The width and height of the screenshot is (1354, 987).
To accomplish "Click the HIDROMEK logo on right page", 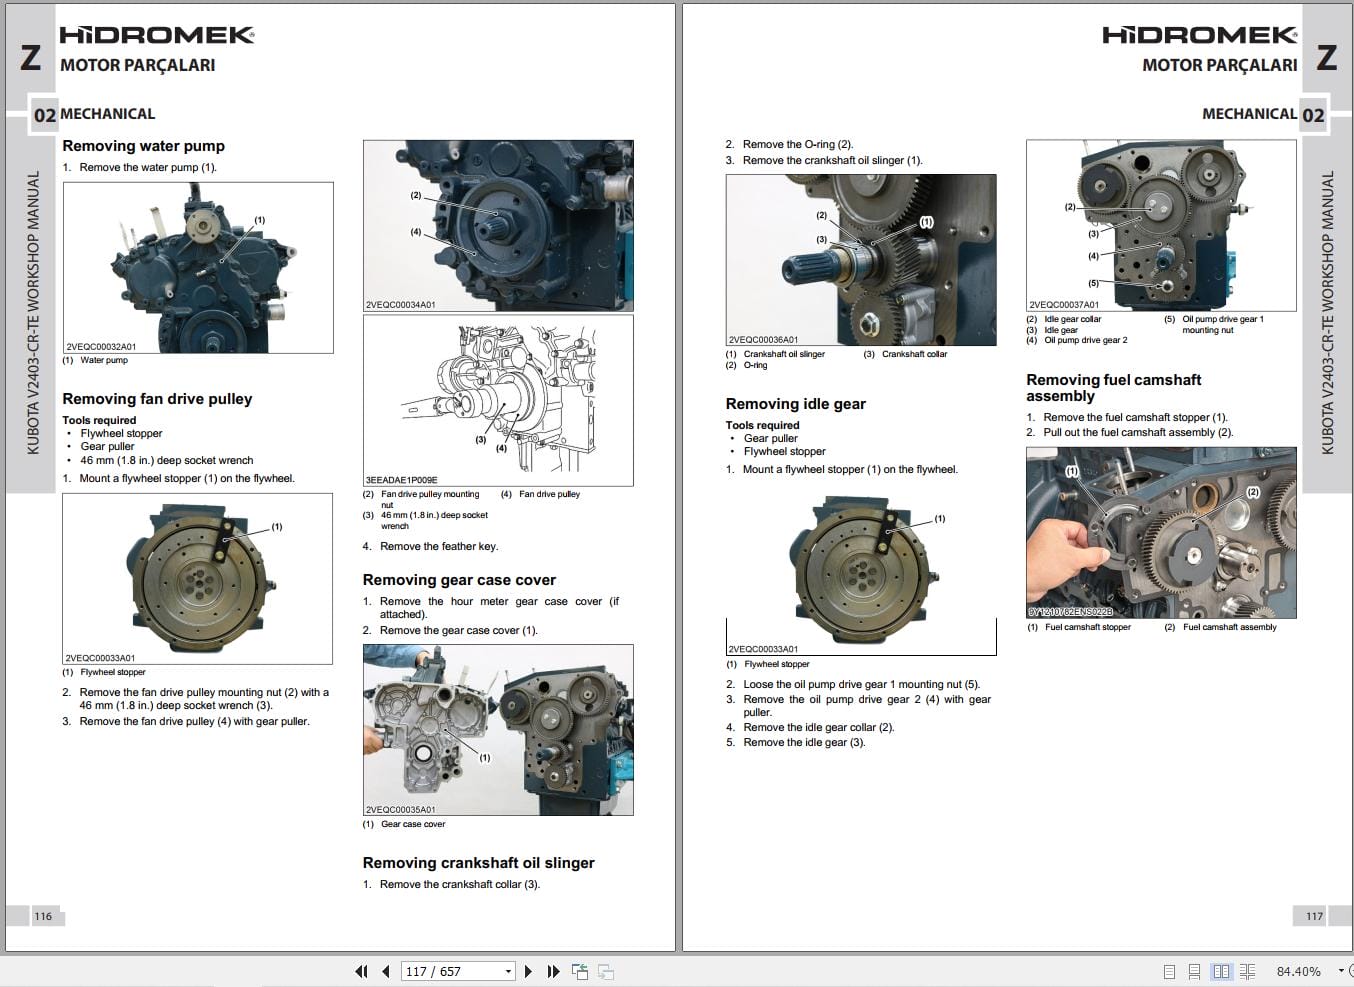I will pos(1200,35).
